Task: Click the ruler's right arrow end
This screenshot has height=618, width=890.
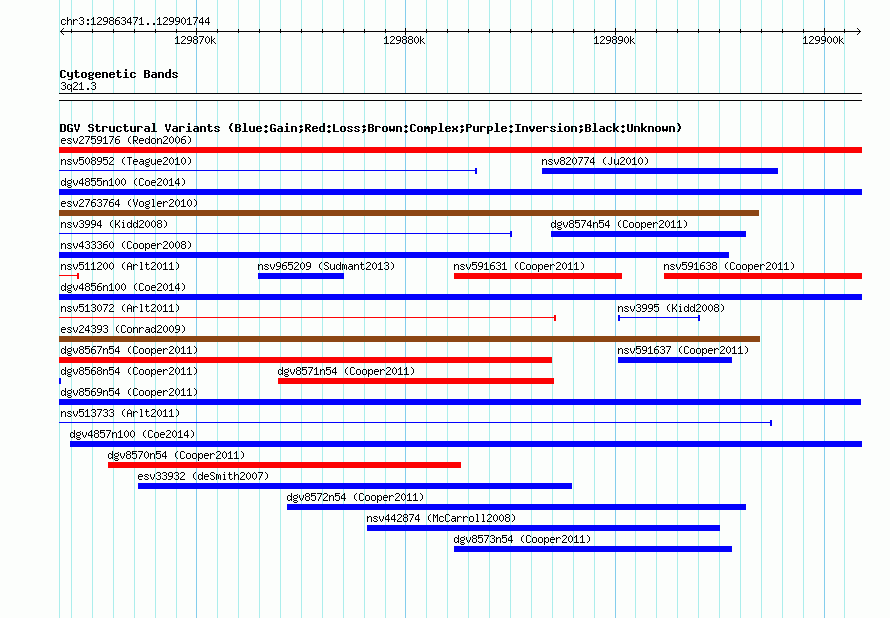Action: [859, 31]
